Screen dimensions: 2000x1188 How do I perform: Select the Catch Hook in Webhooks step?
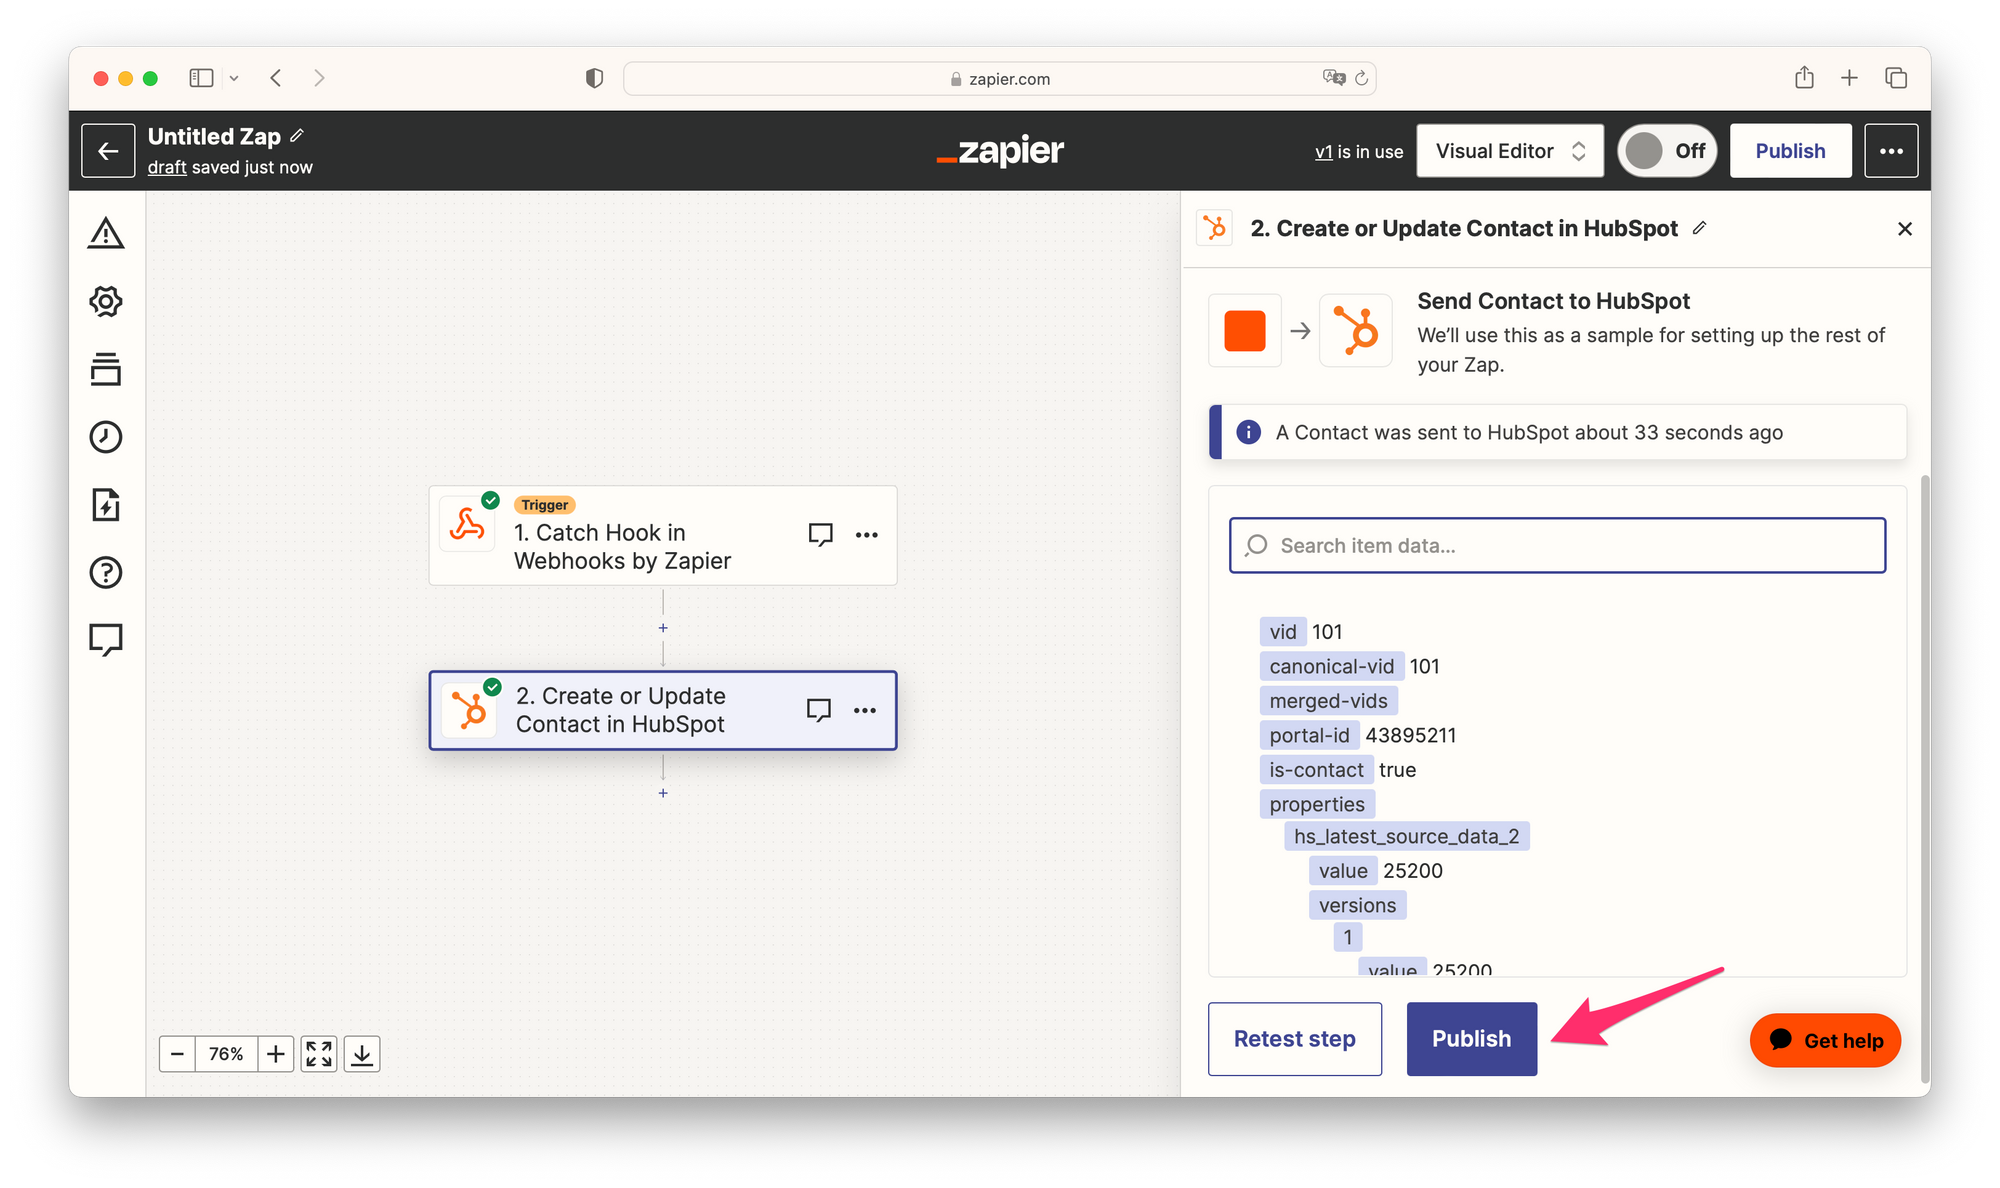[x=663, y=536]
